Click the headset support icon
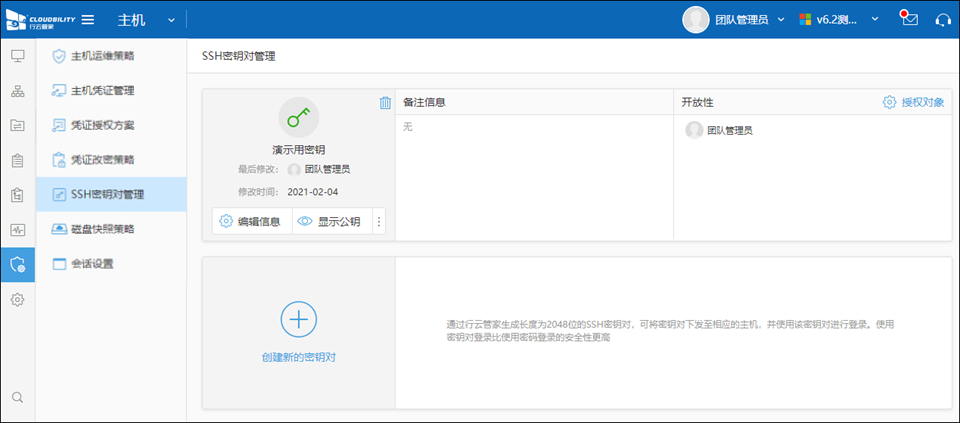 [x=942, y=19]
